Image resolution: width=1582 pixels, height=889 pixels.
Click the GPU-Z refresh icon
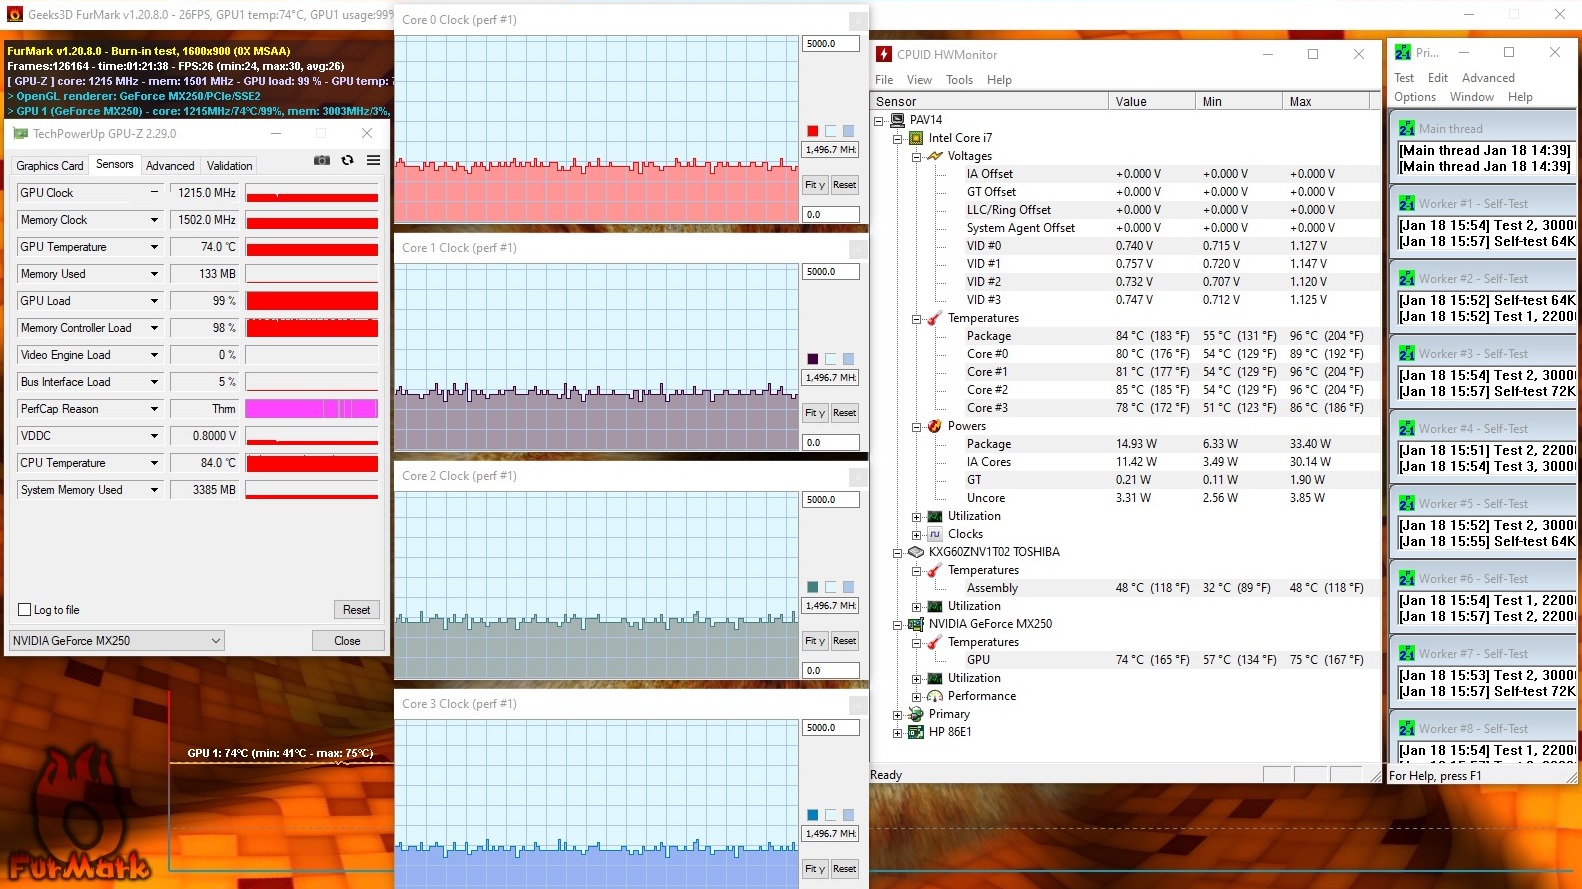click(x=347, y=160)
